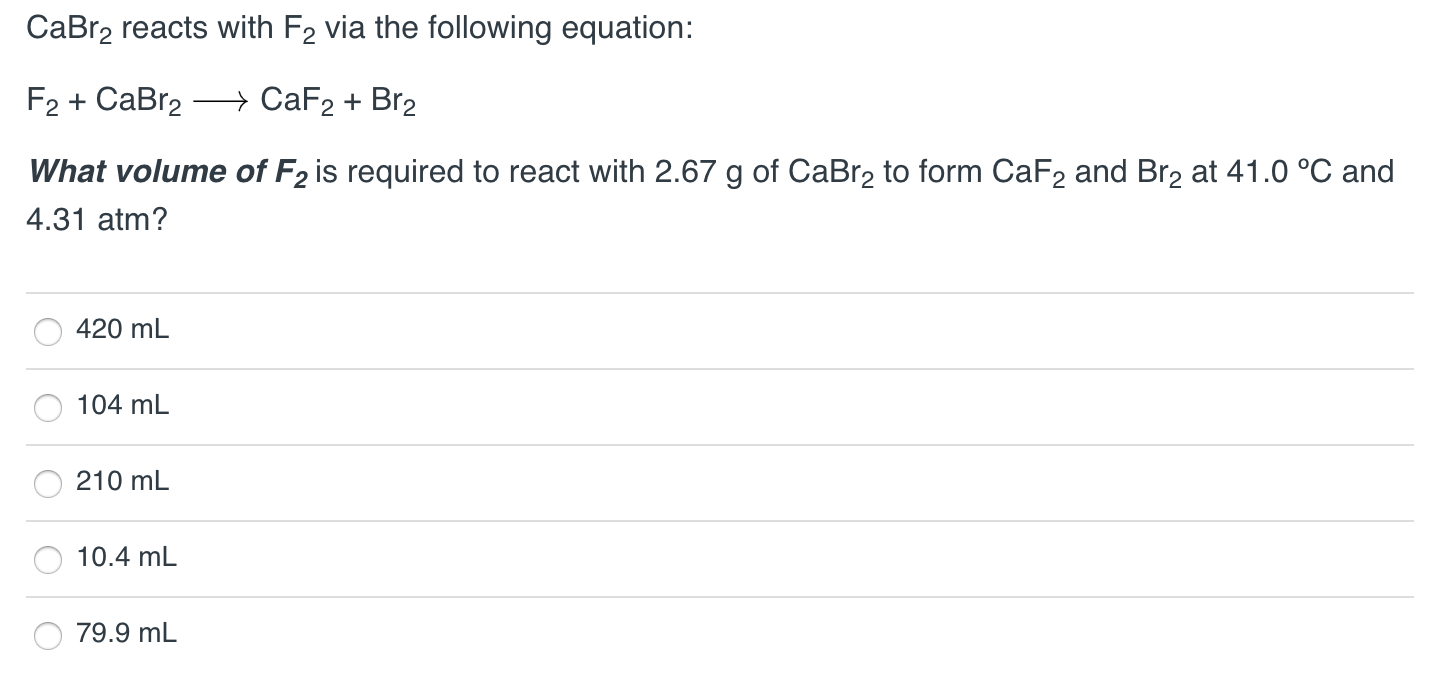This screenshot has width=1434, height=694.
Task: Click the radio circle beside 210 mL
Action: (47, 483)
